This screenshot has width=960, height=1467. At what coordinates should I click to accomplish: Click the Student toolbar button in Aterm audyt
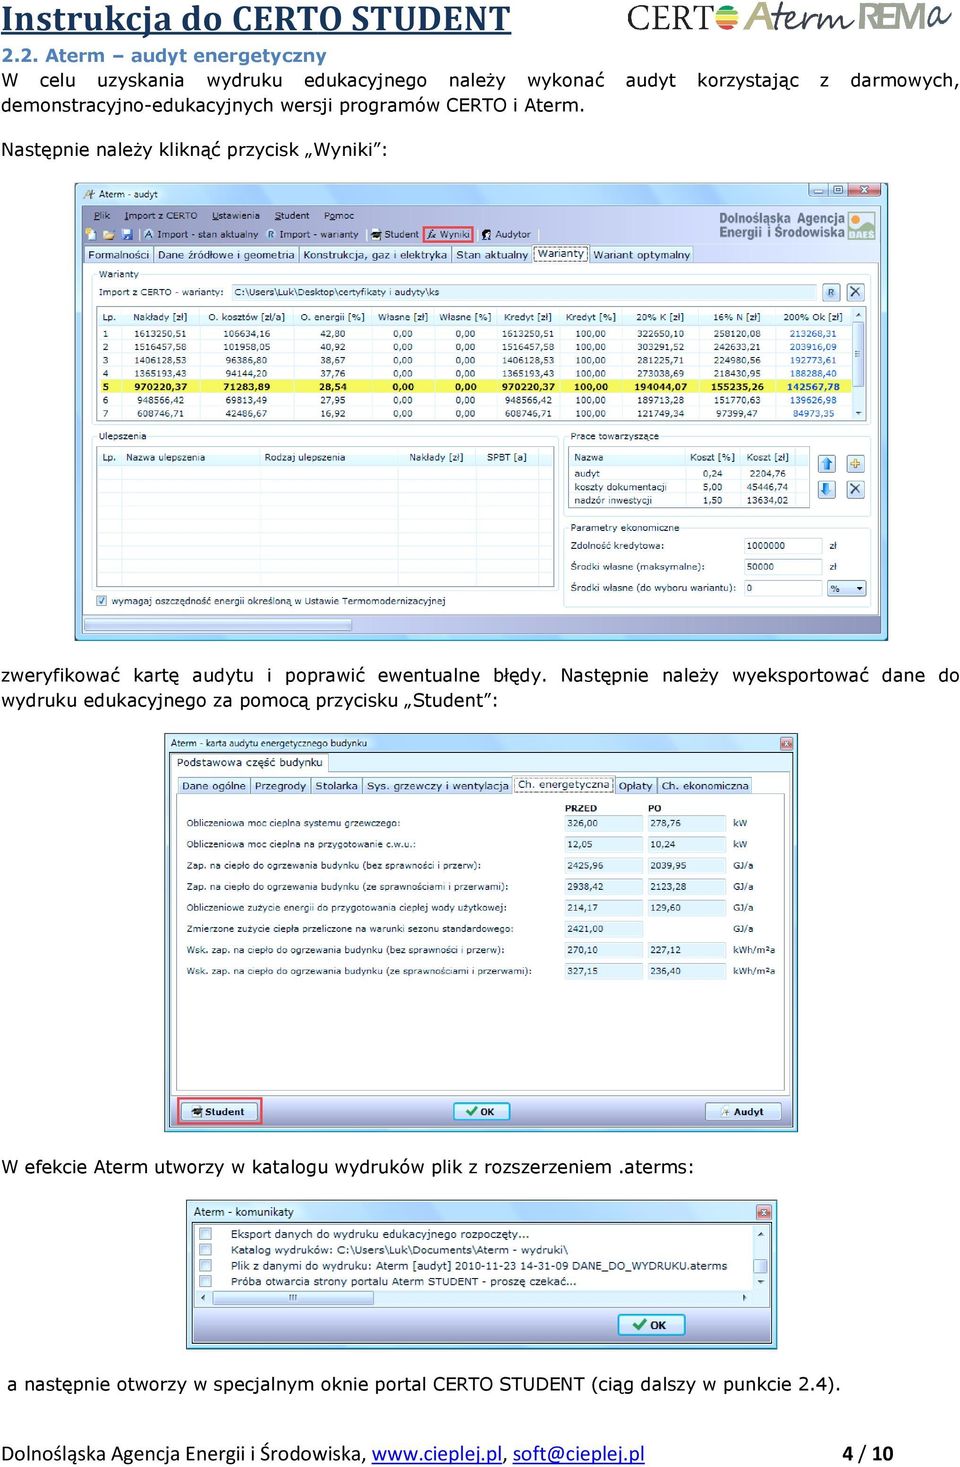394,234
